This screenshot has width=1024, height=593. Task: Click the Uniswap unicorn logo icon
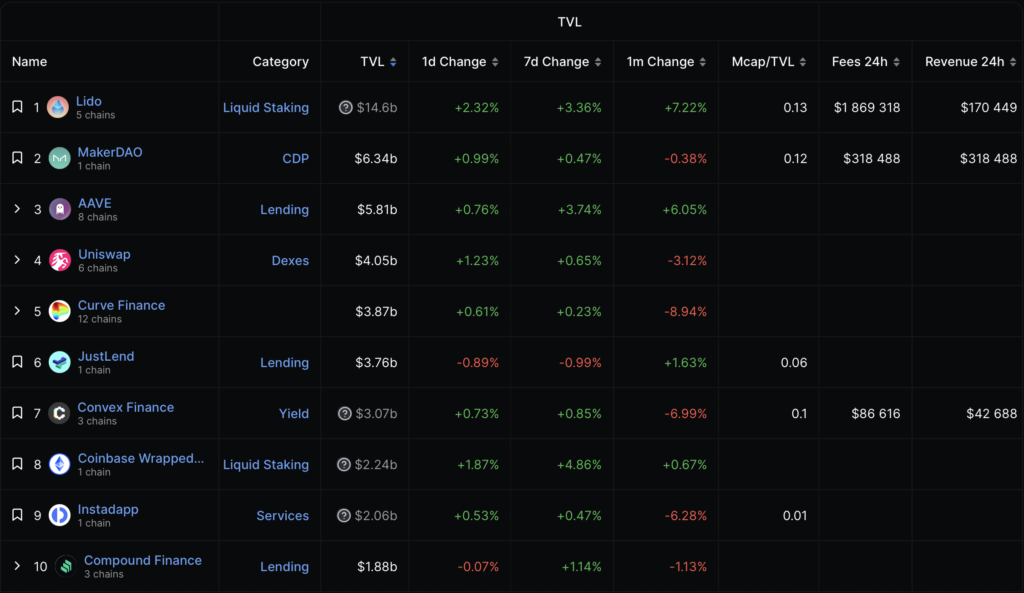pos(60,260)
